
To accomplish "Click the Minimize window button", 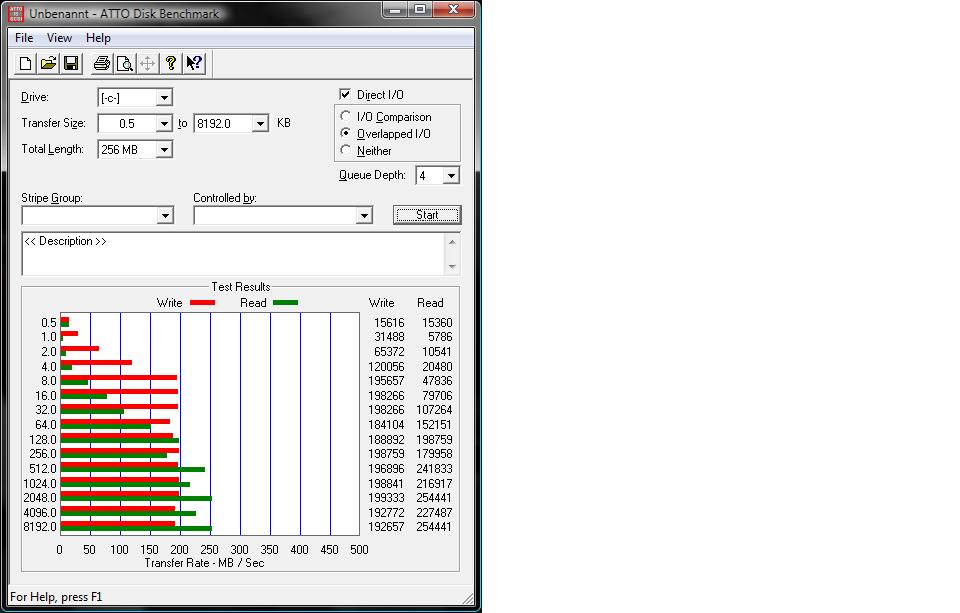I will pyautogui.click(x=396, y=10).
